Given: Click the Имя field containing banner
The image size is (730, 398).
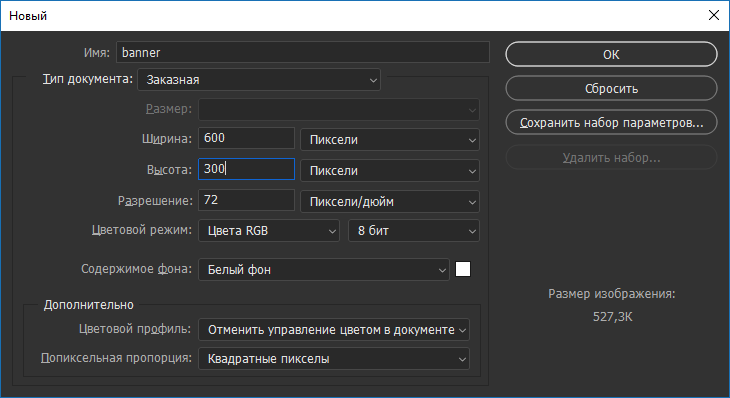Looking at the screenshot, I should 303,52.
